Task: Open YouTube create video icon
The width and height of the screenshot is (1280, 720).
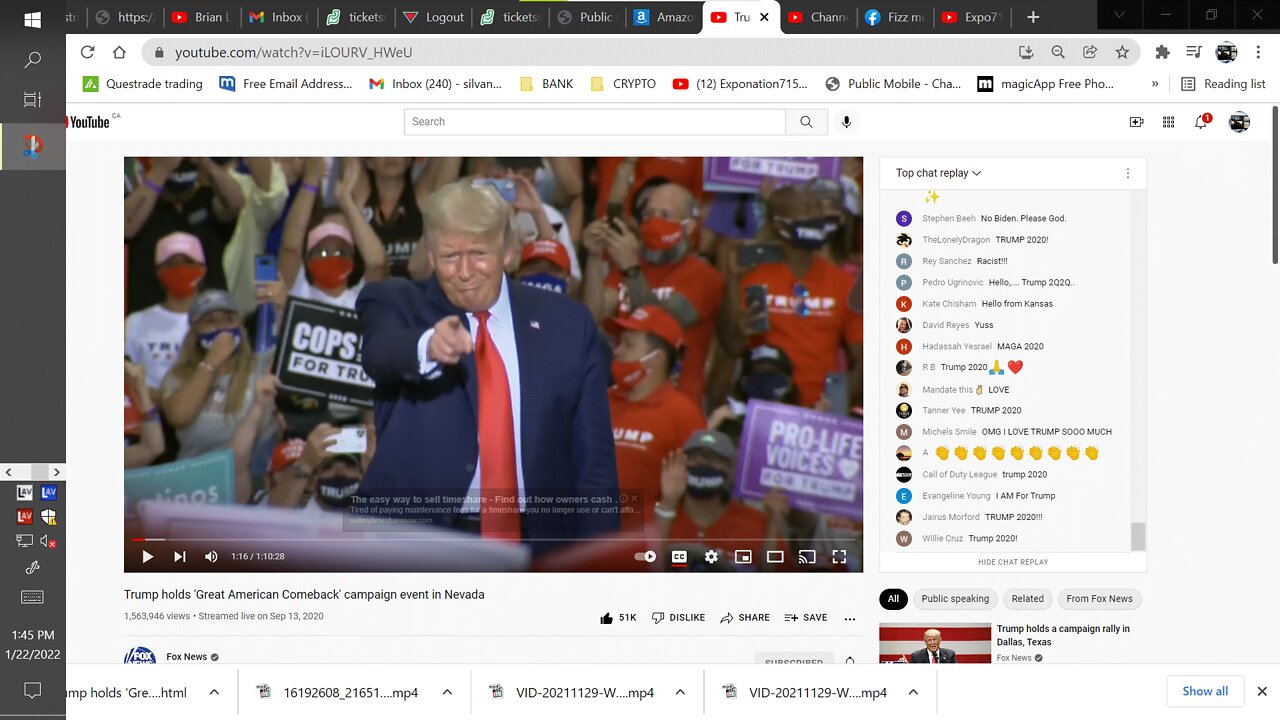Action: [1136, 122]
